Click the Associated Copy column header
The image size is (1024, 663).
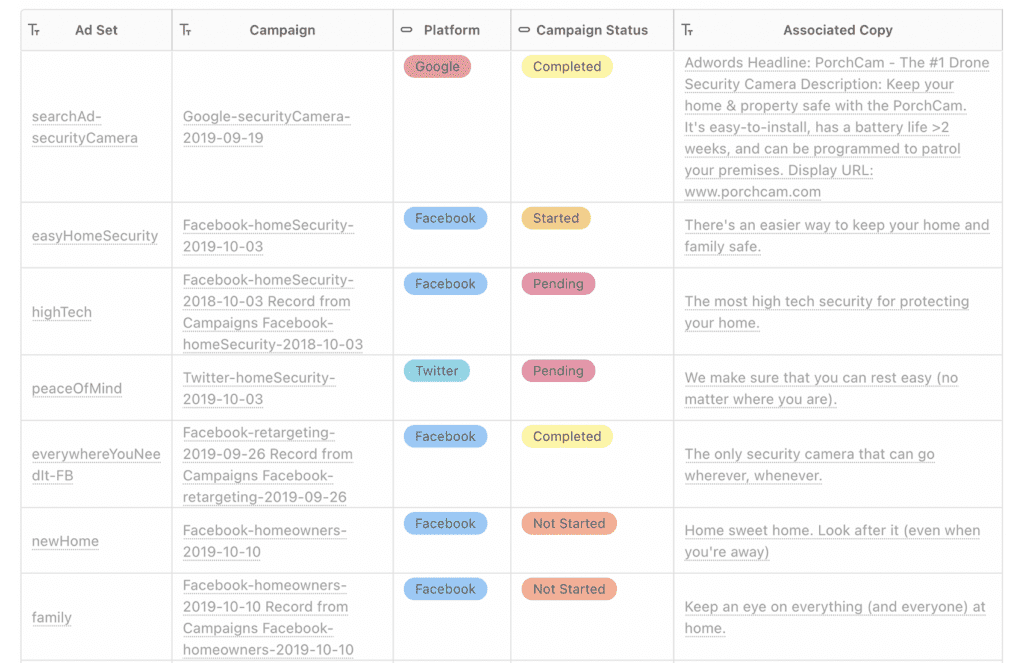(838, 31)
